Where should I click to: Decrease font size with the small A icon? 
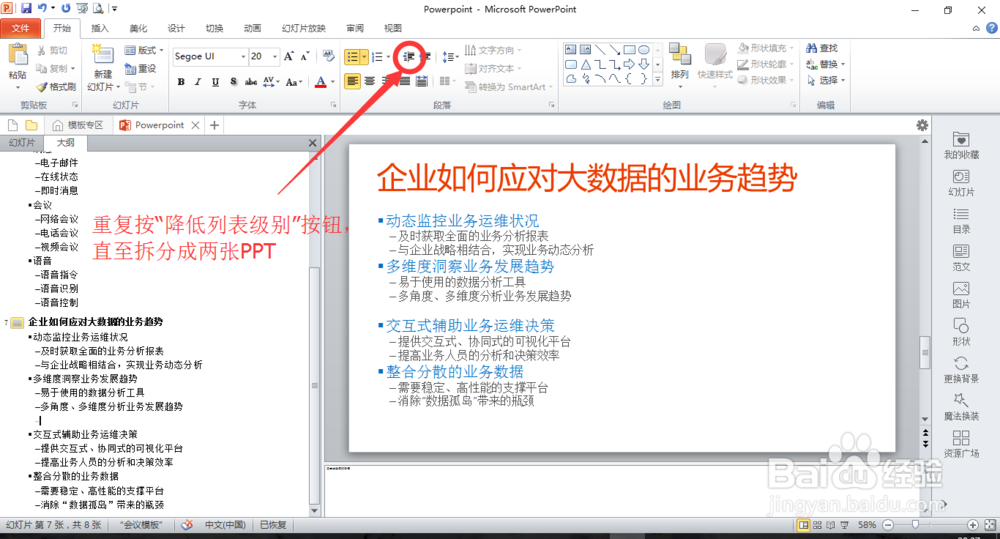pyautogui.click(x=305, y=56)
